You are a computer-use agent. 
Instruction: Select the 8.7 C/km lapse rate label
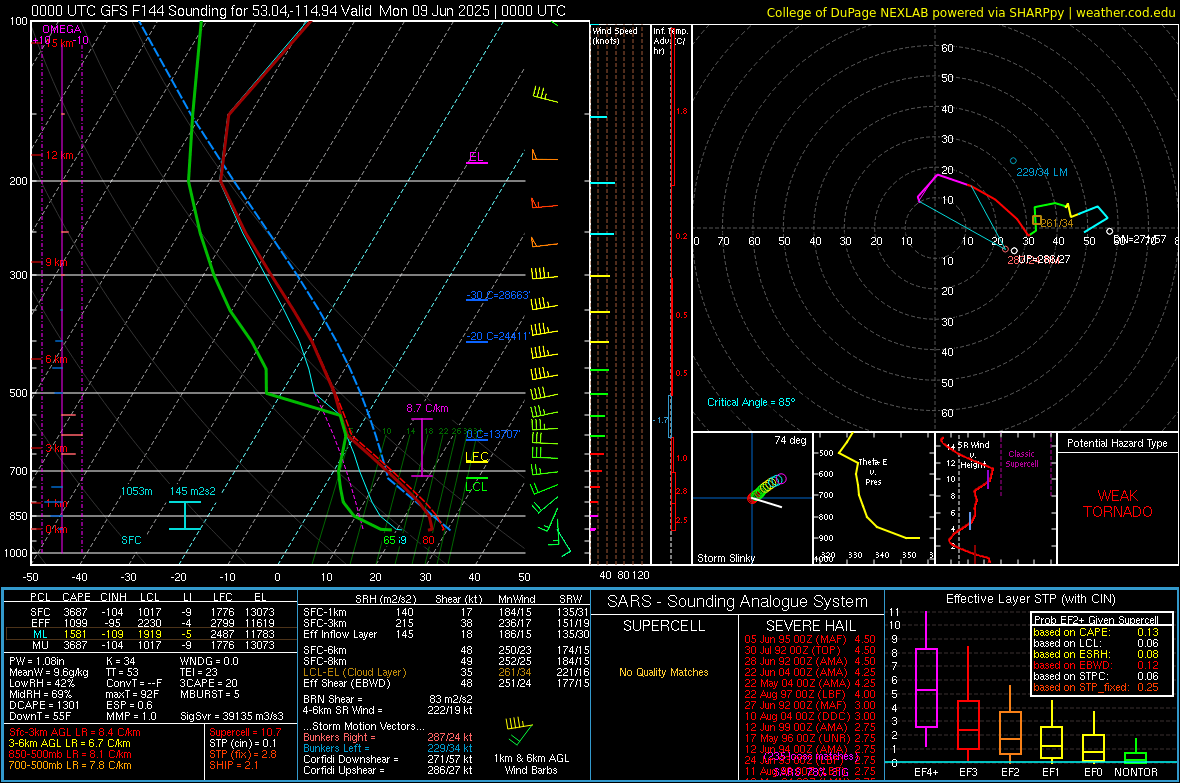[x=427, y=408]
